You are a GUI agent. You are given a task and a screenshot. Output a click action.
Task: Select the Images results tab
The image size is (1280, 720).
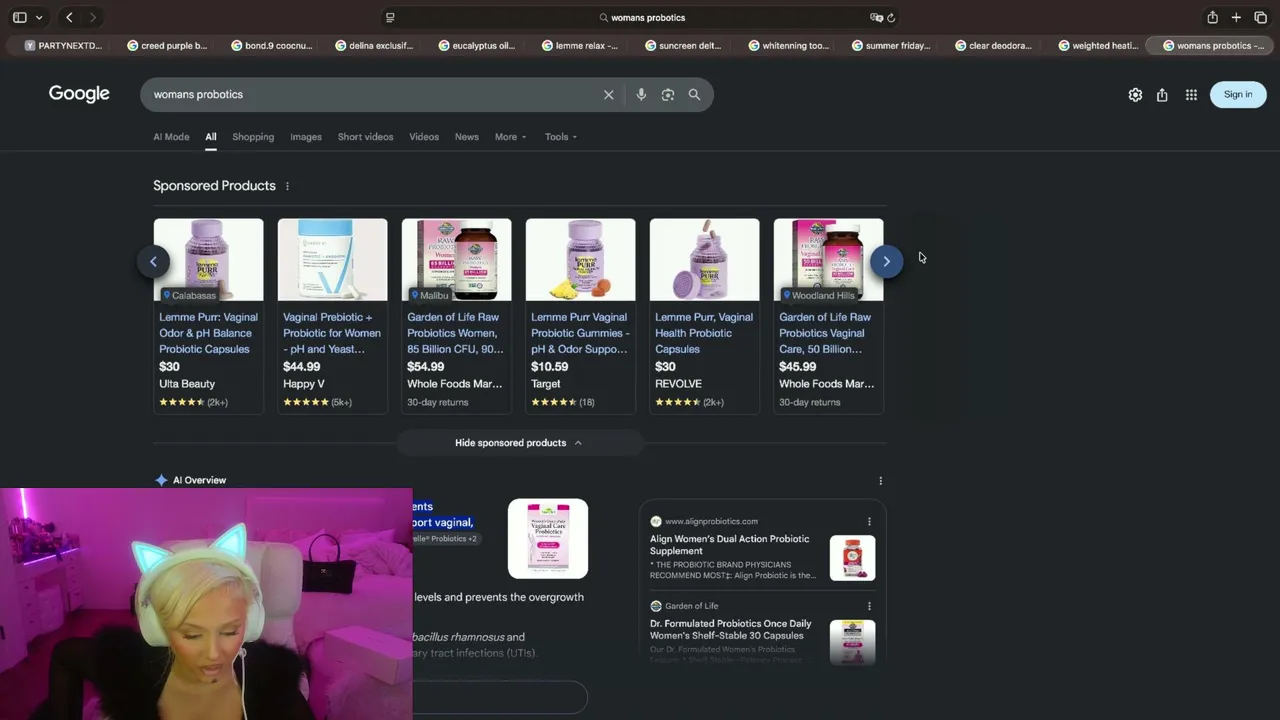tap(306, 137)
